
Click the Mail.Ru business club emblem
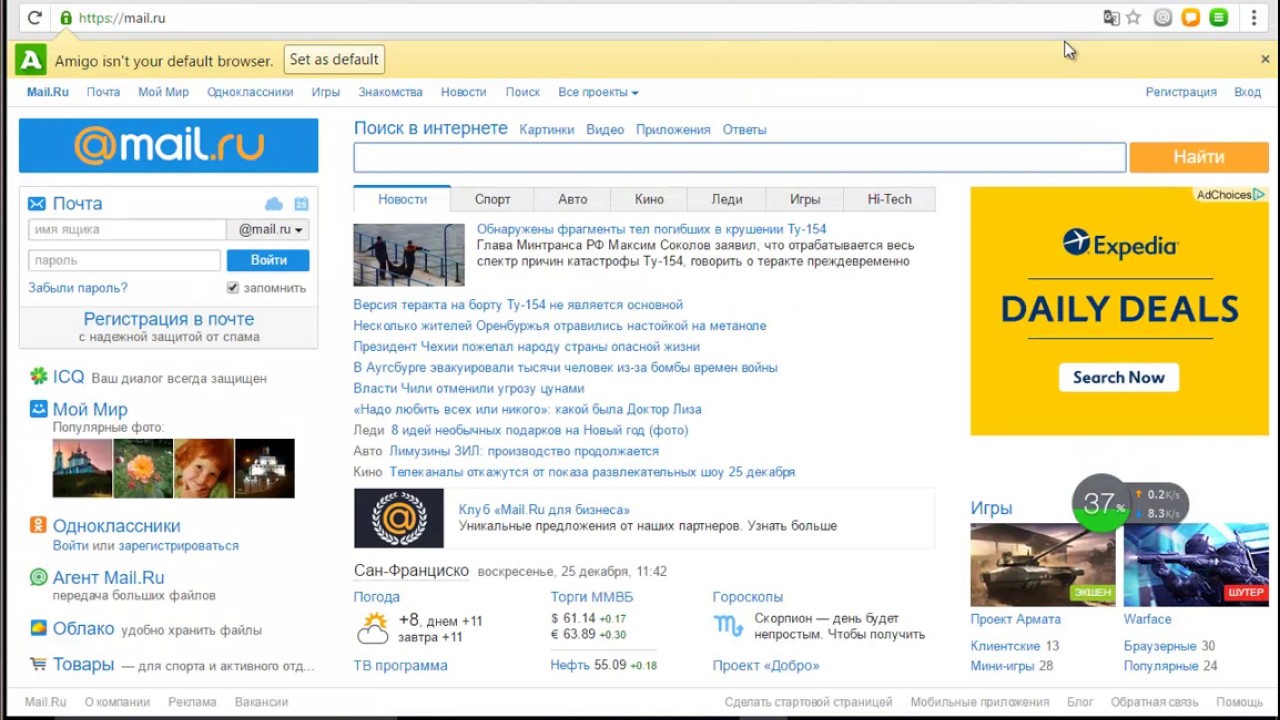point(399,518)
